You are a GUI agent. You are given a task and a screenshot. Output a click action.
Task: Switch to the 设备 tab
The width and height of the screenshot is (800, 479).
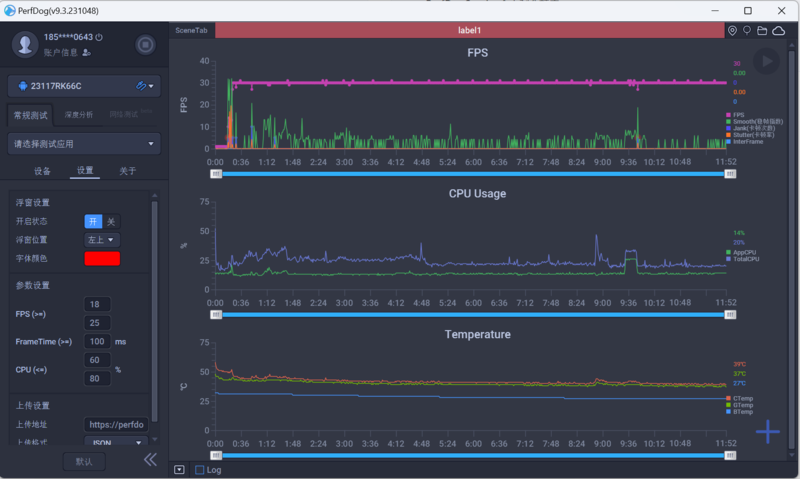coord(42,171)
